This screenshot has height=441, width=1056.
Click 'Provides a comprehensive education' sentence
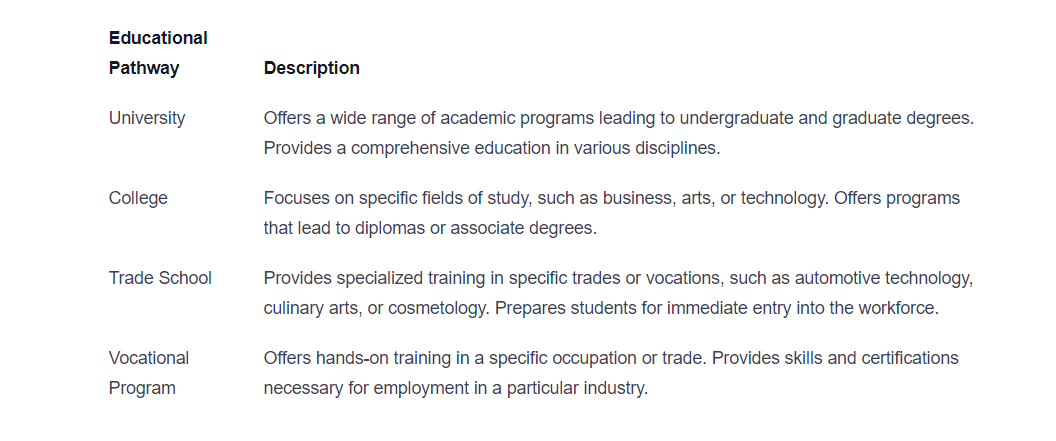pyautogui.click(x=492, y=148)
